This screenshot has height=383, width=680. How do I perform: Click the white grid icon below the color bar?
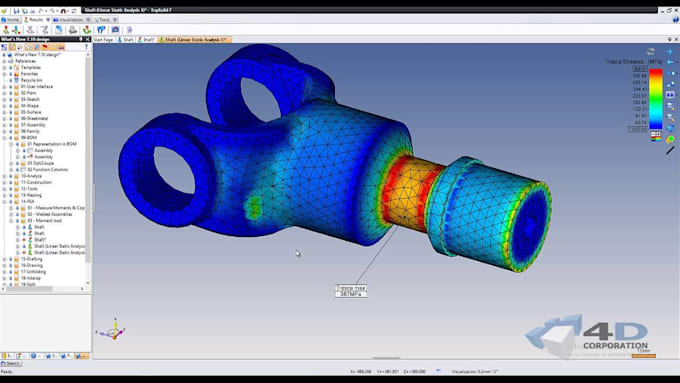(x=656, y=134)
